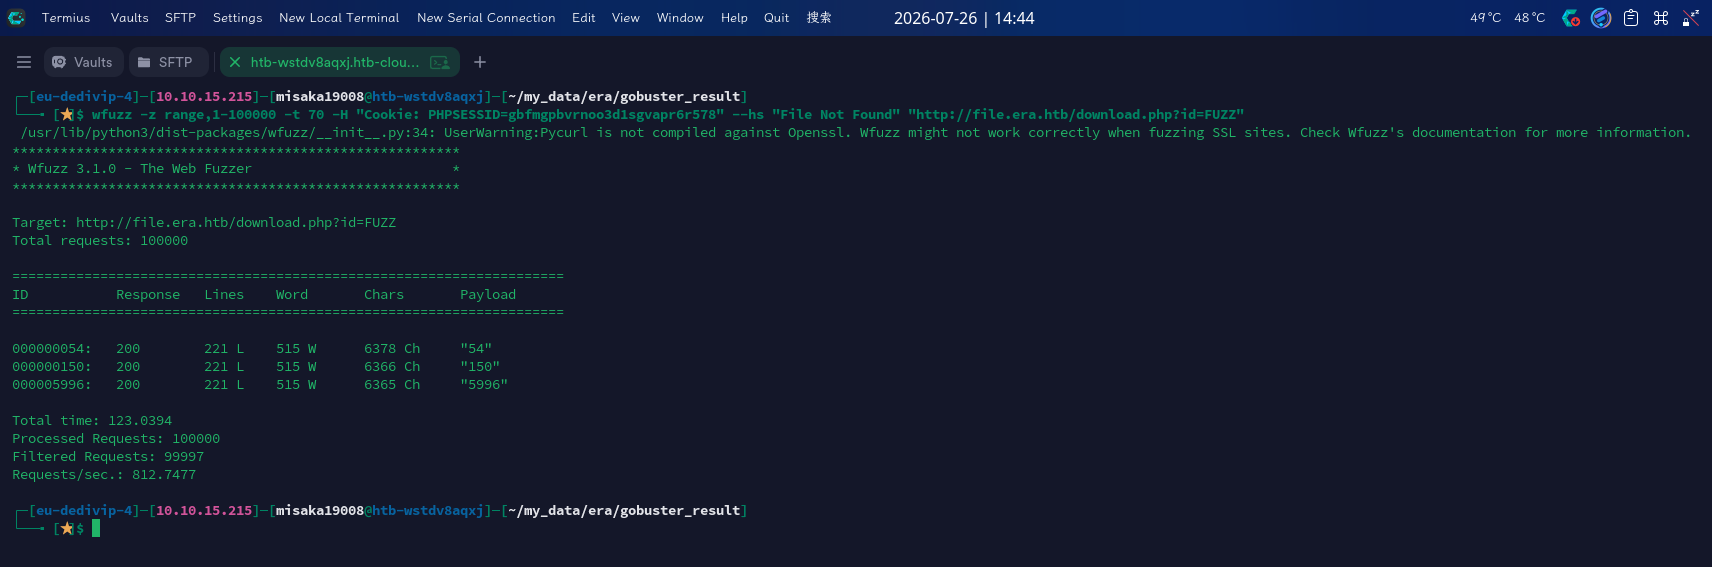The height and width of the screenshot is (567, 1712).
Task: Toggle the sleep-inhibit lock tray icon
Action: pyautogui.click(x=1691, y=18)
